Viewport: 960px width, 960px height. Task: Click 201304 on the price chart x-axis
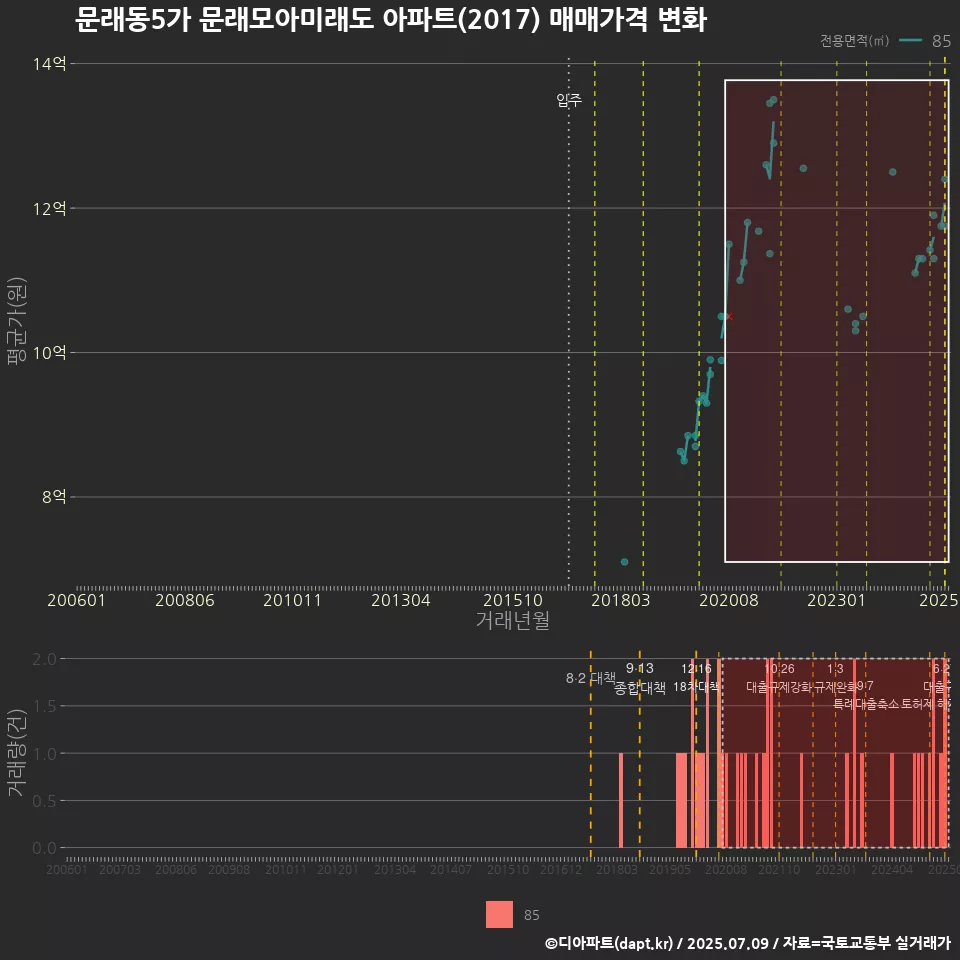pos(400,600)
